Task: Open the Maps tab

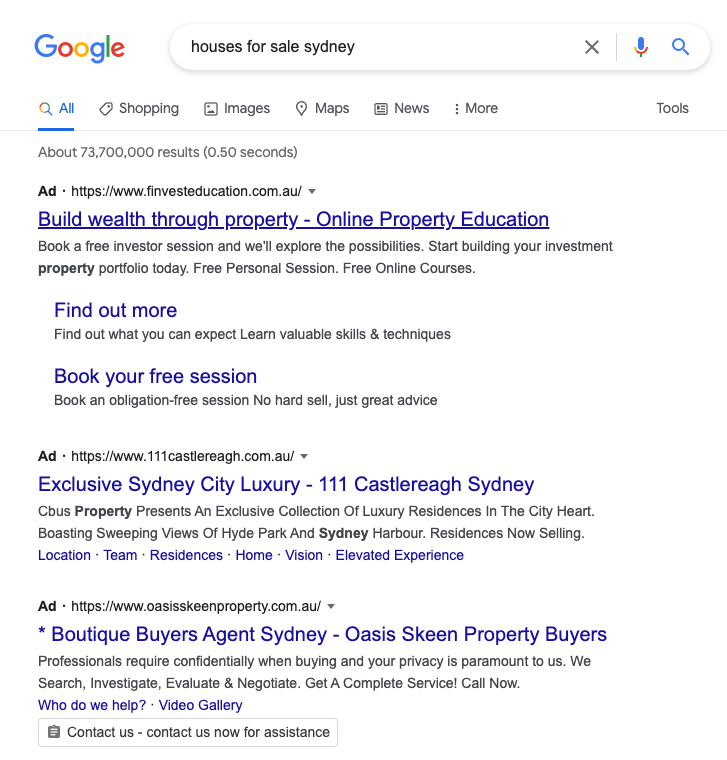Action: [322, 108]
